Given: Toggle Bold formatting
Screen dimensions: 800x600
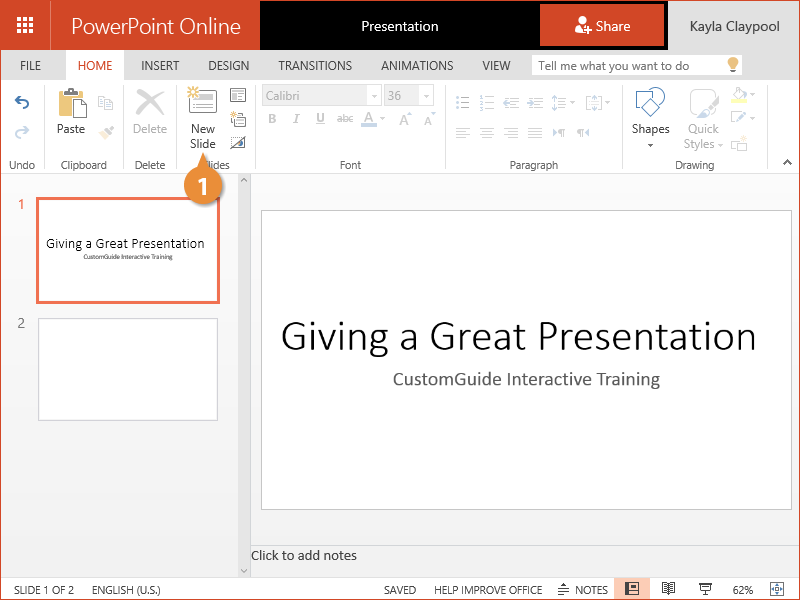Looking at the screenshot, I should [x=272, y=119].
